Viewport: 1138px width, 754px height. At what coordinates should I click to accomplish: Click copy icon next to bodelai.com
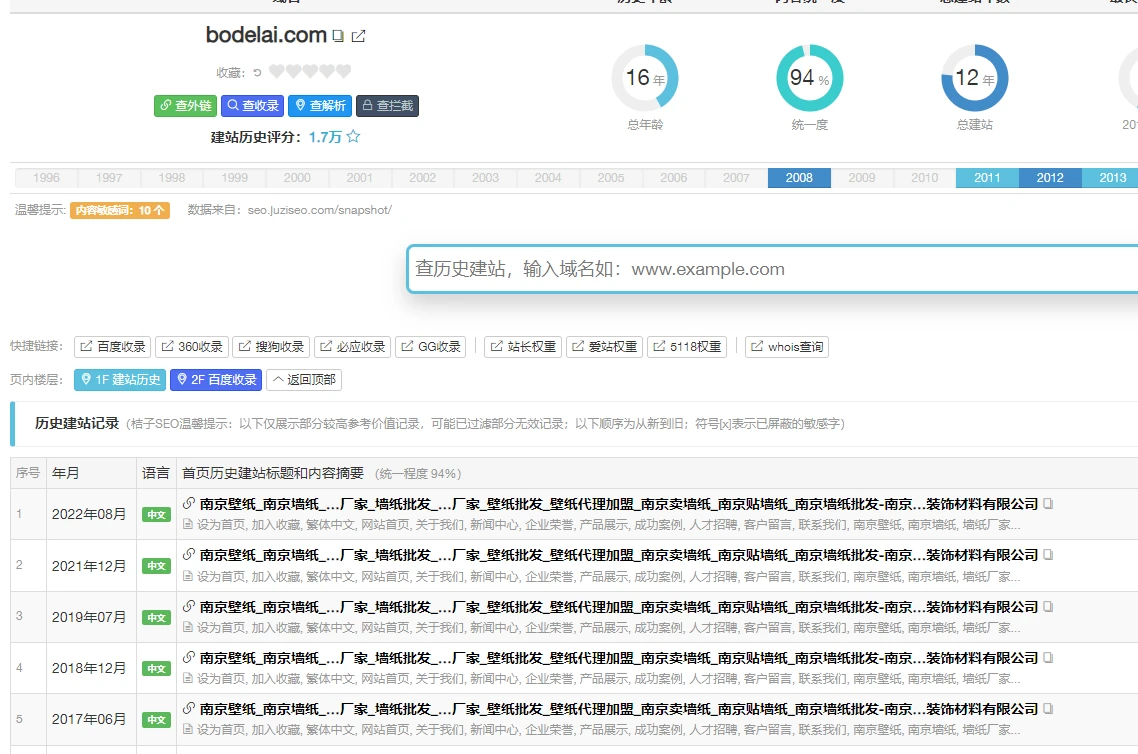click(x=338, y=37)
